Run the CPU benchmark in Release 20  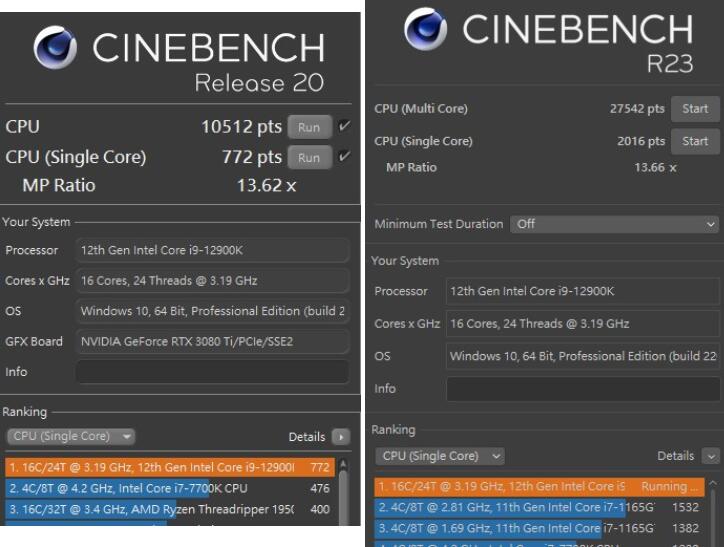click(309, 127)
